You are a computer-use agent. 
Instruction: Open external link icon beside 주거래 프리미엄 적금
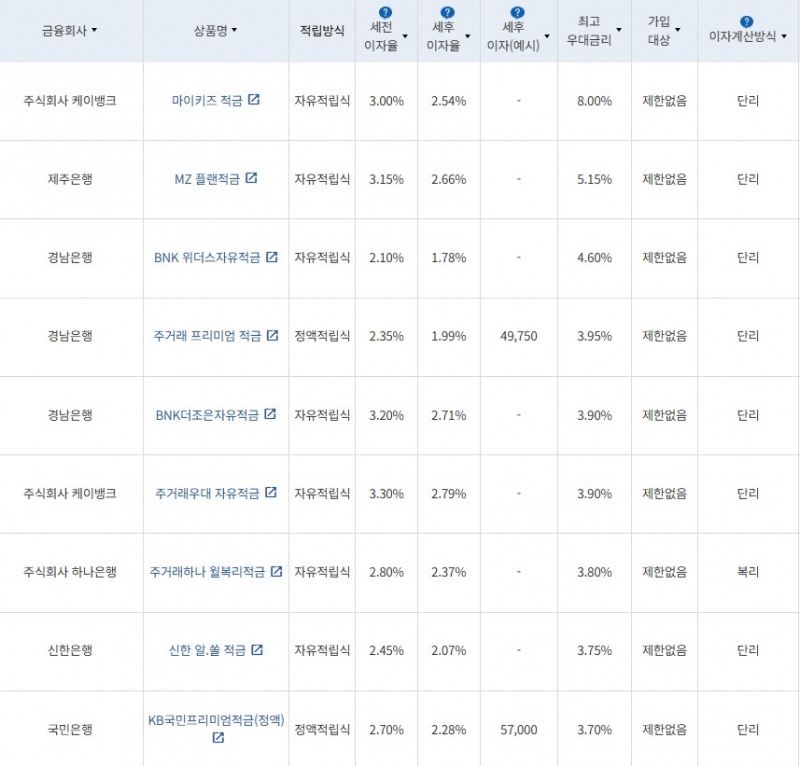click(x=272, y=335)
